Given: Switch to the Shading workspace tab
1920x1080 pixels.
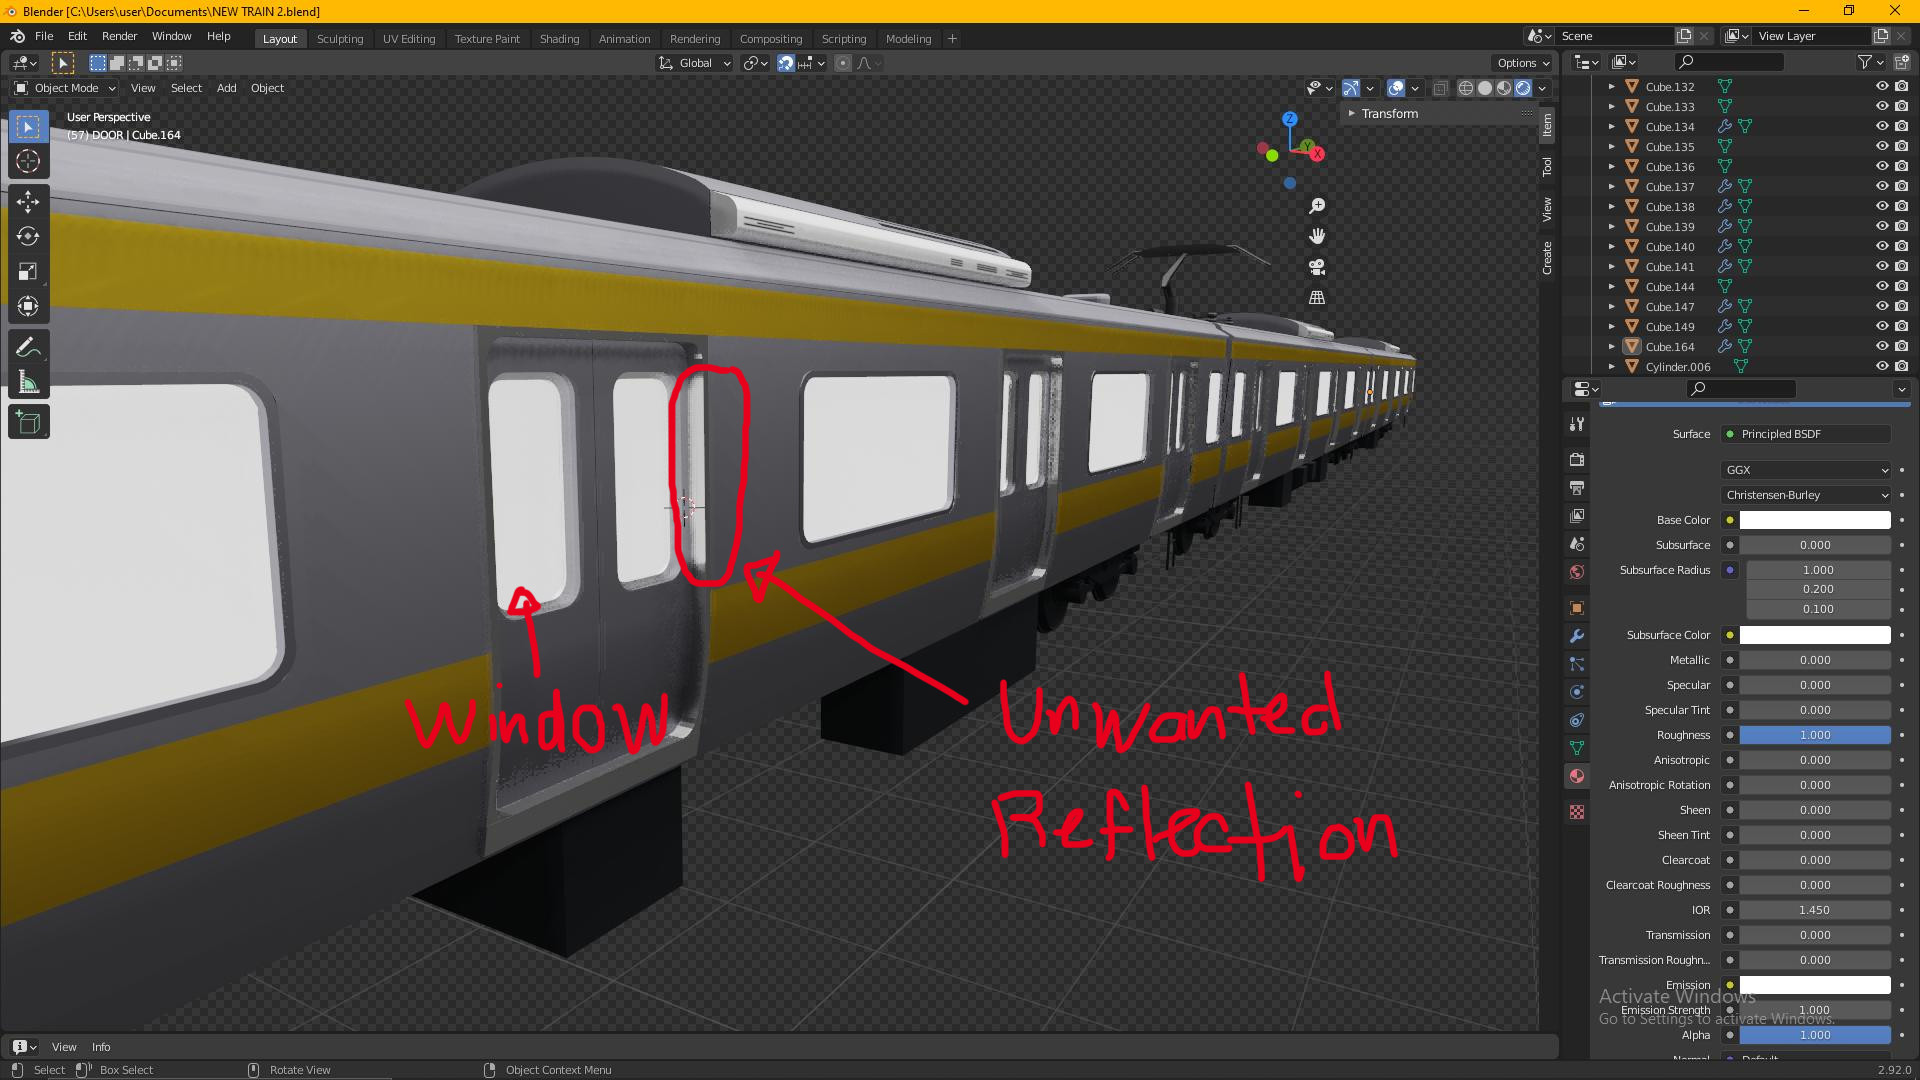Looking at the screenshot, I should coord(559,38).
